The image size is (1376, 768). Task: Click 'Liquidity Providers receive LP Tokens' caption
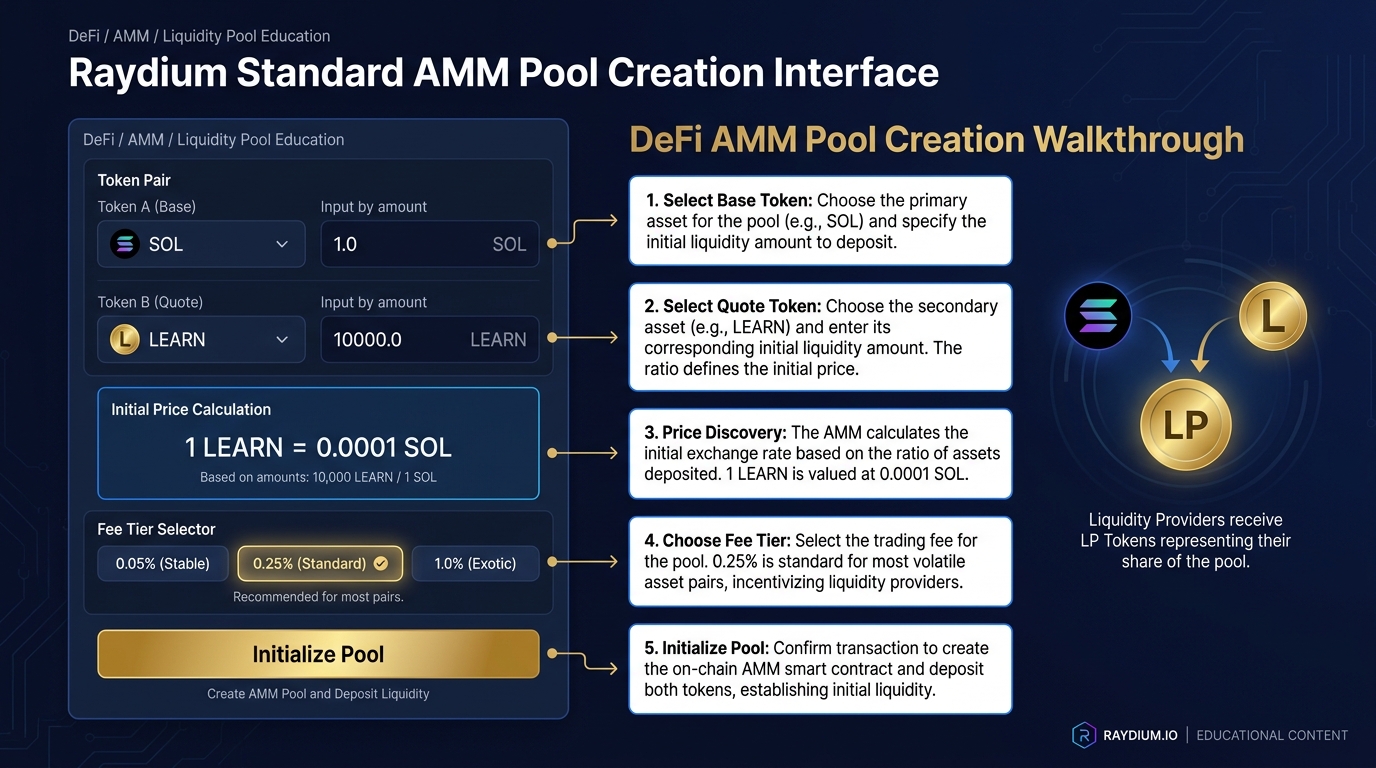(x=1186, y=541)
